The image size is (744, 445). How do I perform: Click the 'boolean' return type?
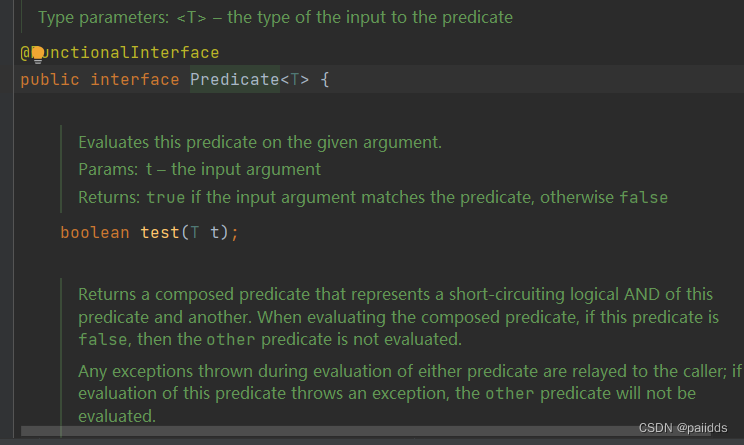tap(95, 232)
